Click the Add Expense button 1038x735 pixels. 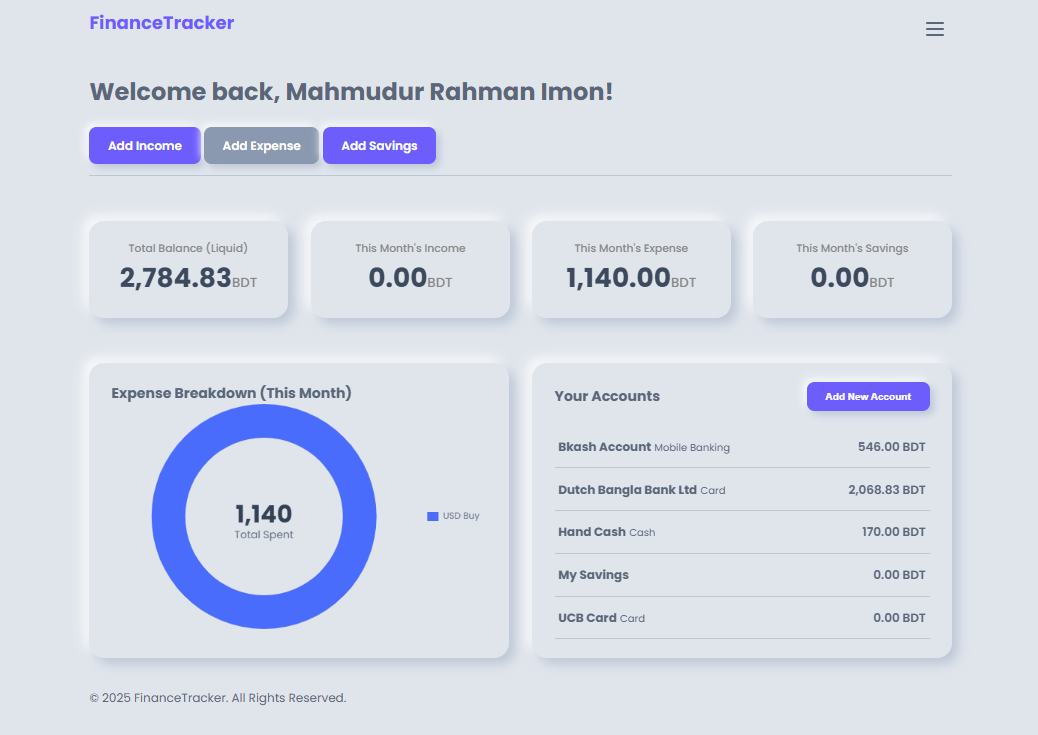[x=261, y=145]
